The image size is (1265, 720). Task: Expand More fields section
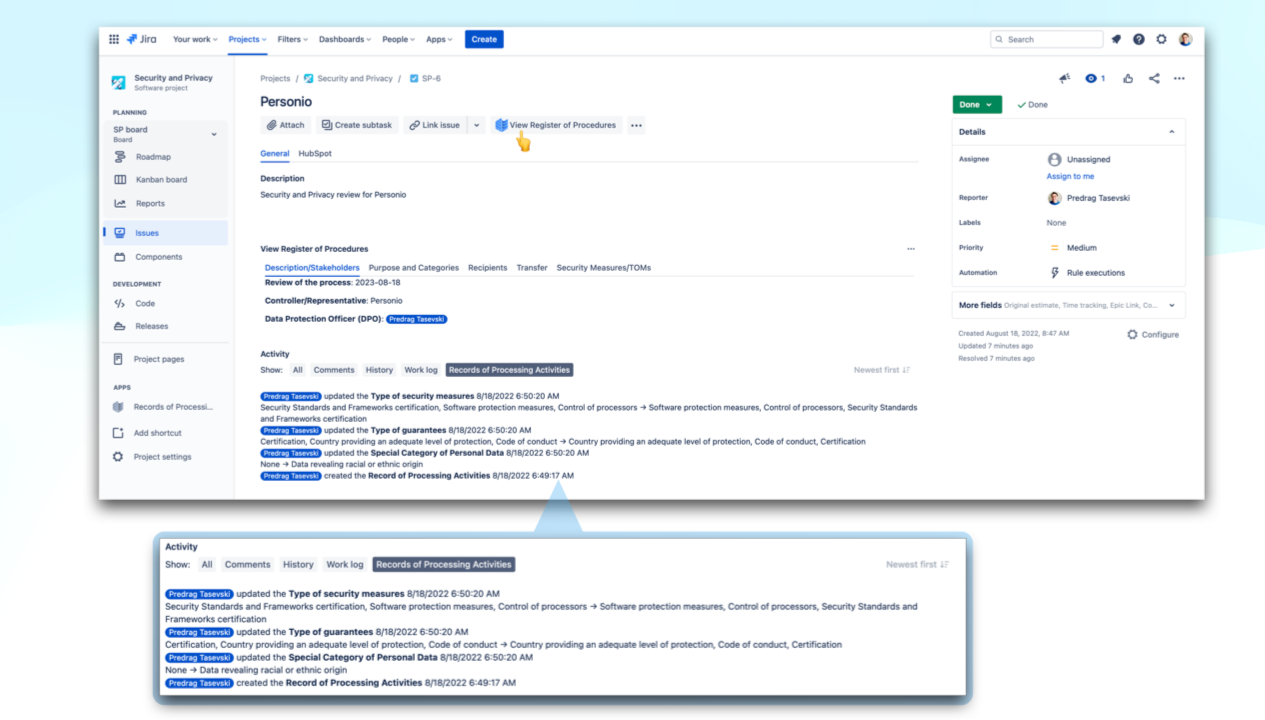coord(1069,305)
